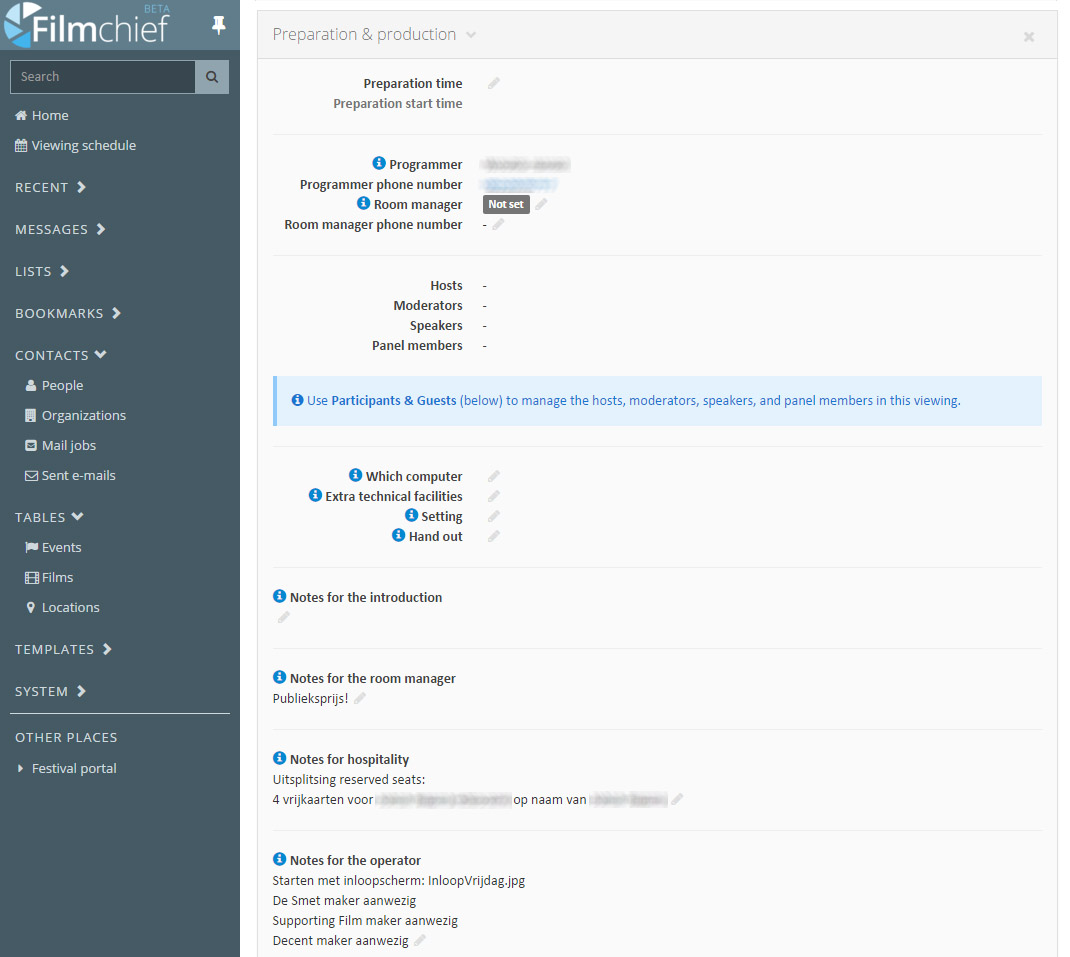Open the Viewing schedule menu item
Image resolution: width=1070 pixels, height=957 pixels.
click(83, 146)
